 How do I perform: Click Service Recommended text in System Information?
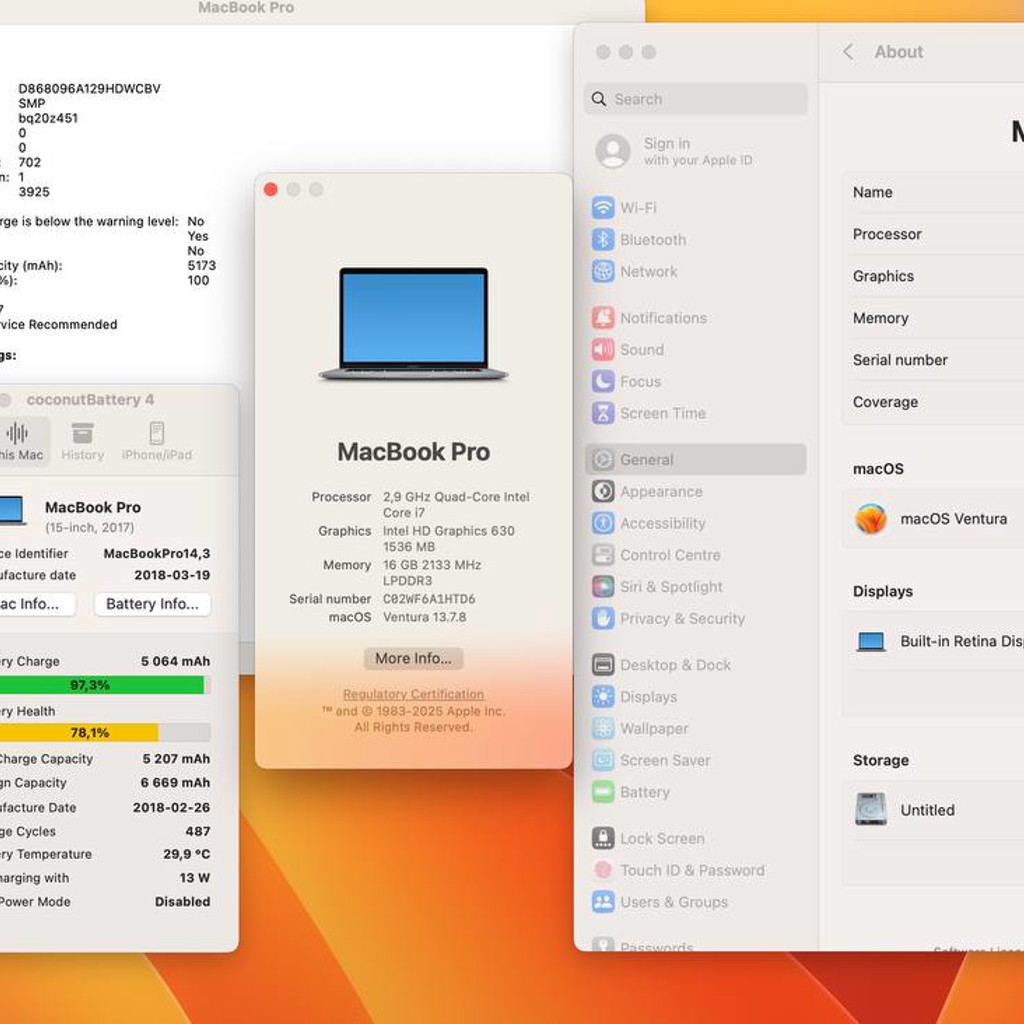click(x=59, y=325)
